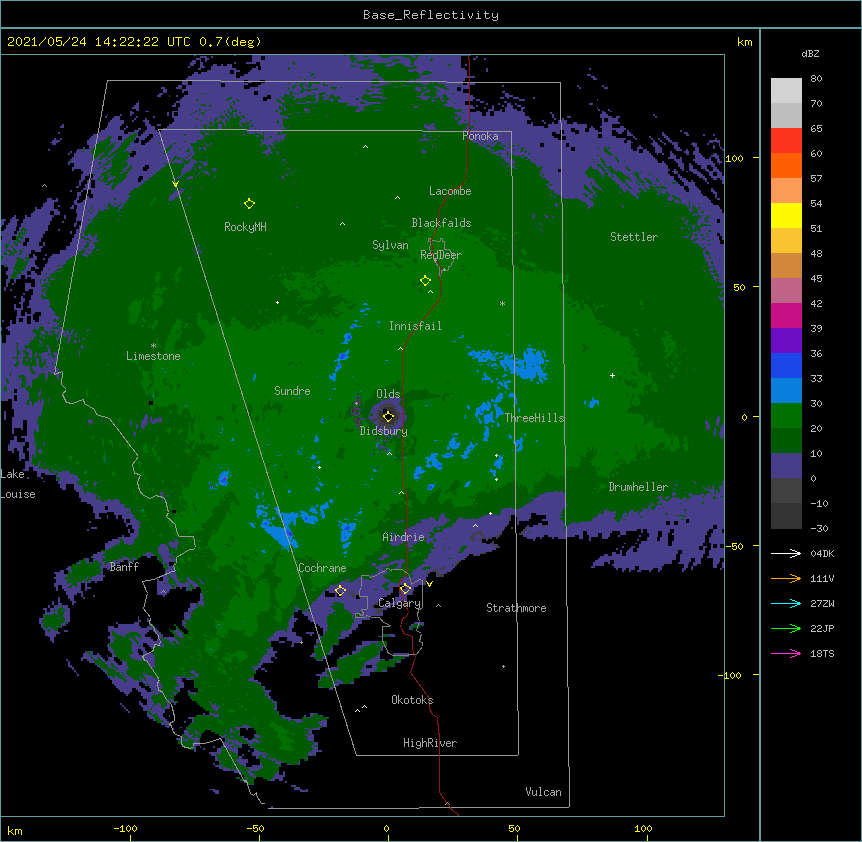The height and width of the screenshot is (842, 862).
Task: Click the Limestone label
Action: pos(153,356)
